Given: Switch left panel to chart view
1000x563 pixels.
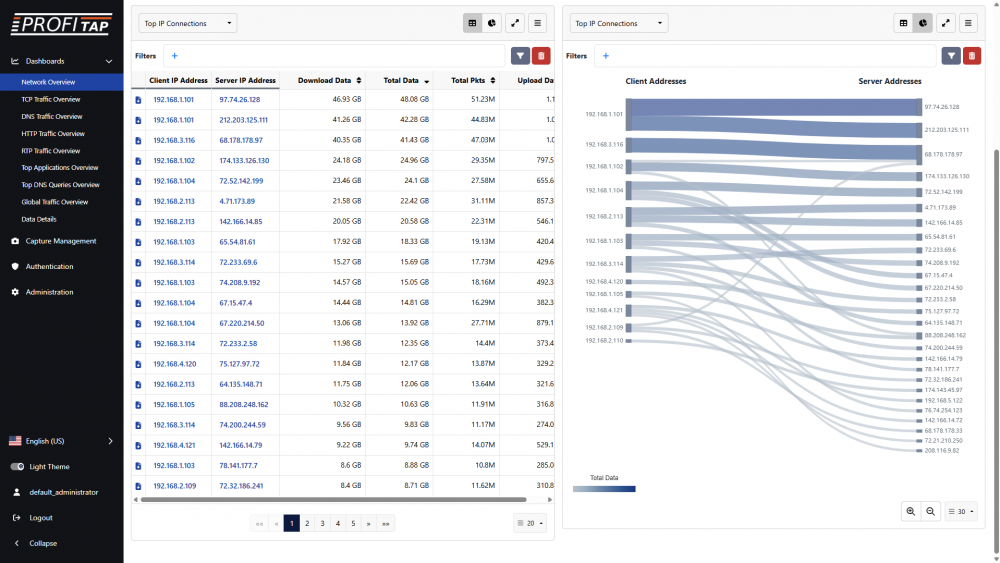Looking at the screenshot, I should tap(493, 23).
